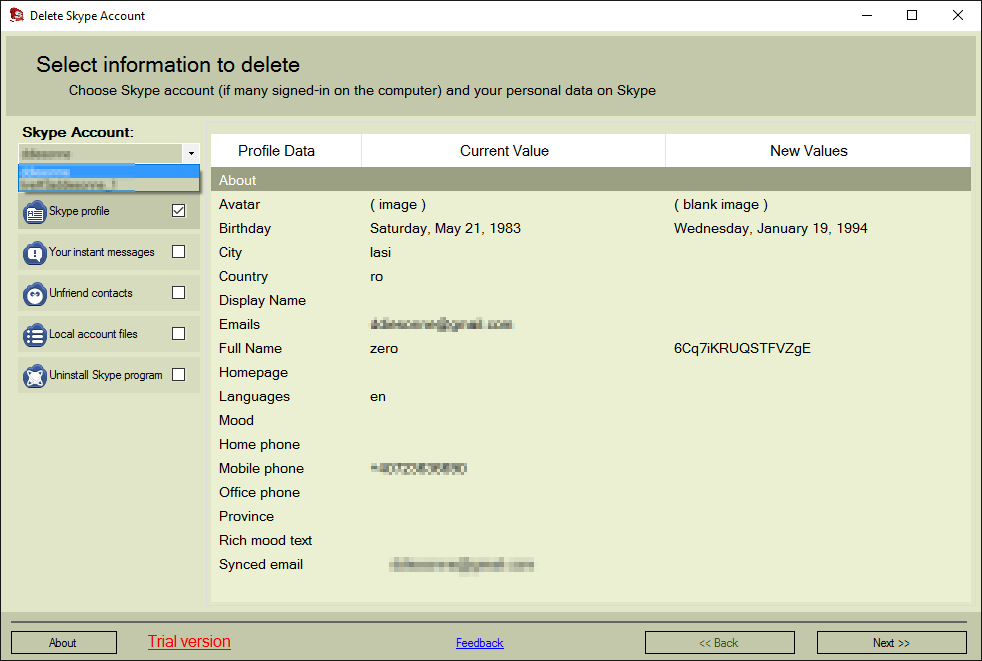Open the Feedback link
Screen dimensions: 982x661
point(480,643)
